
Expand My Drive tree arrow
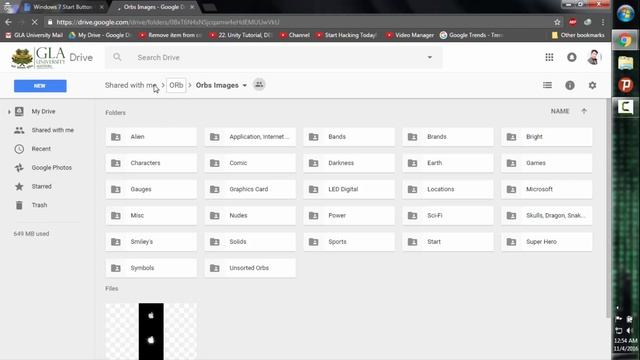(x=9, y=111)
